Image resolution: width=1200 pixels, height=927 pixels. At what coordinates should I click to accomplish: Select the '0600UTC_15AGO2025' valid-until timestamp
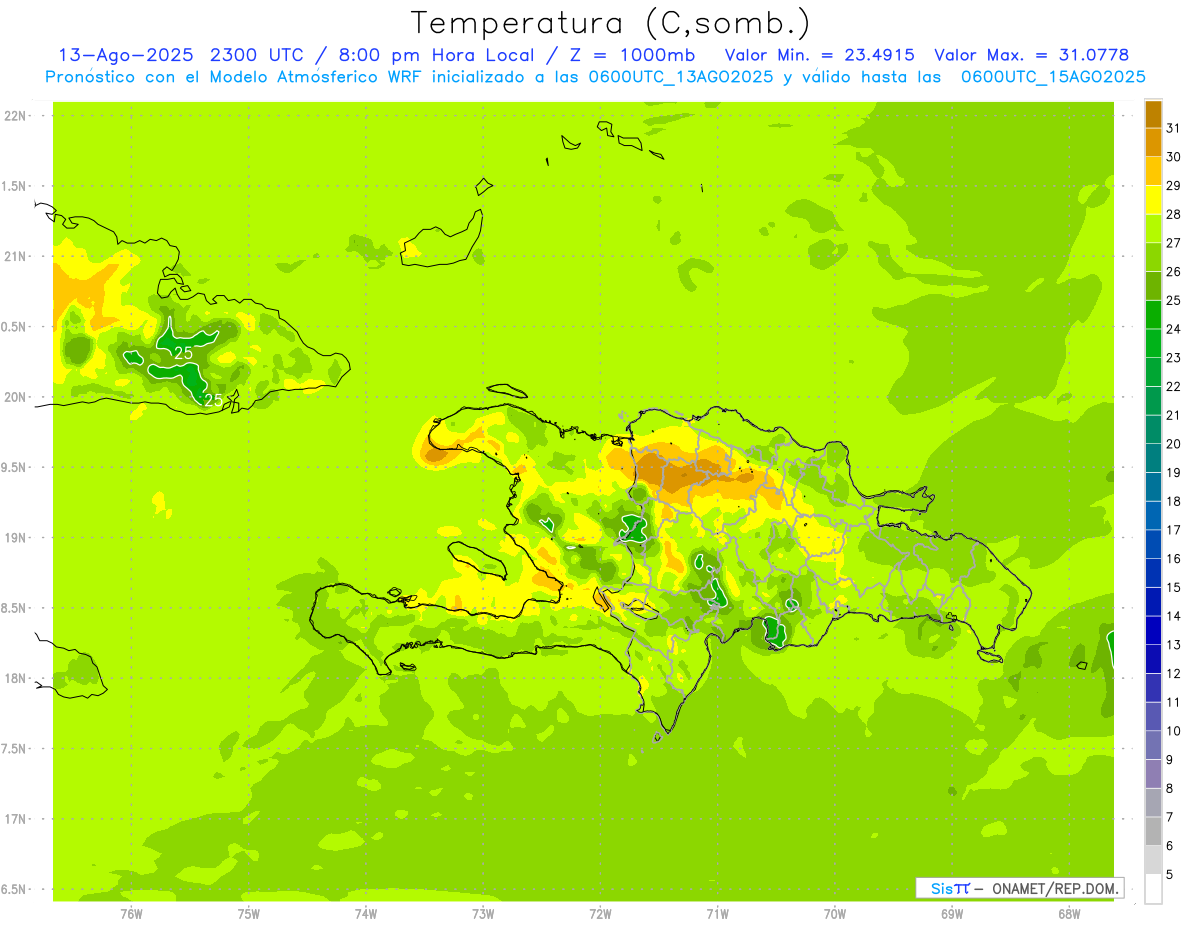(x=1053, y=77)
